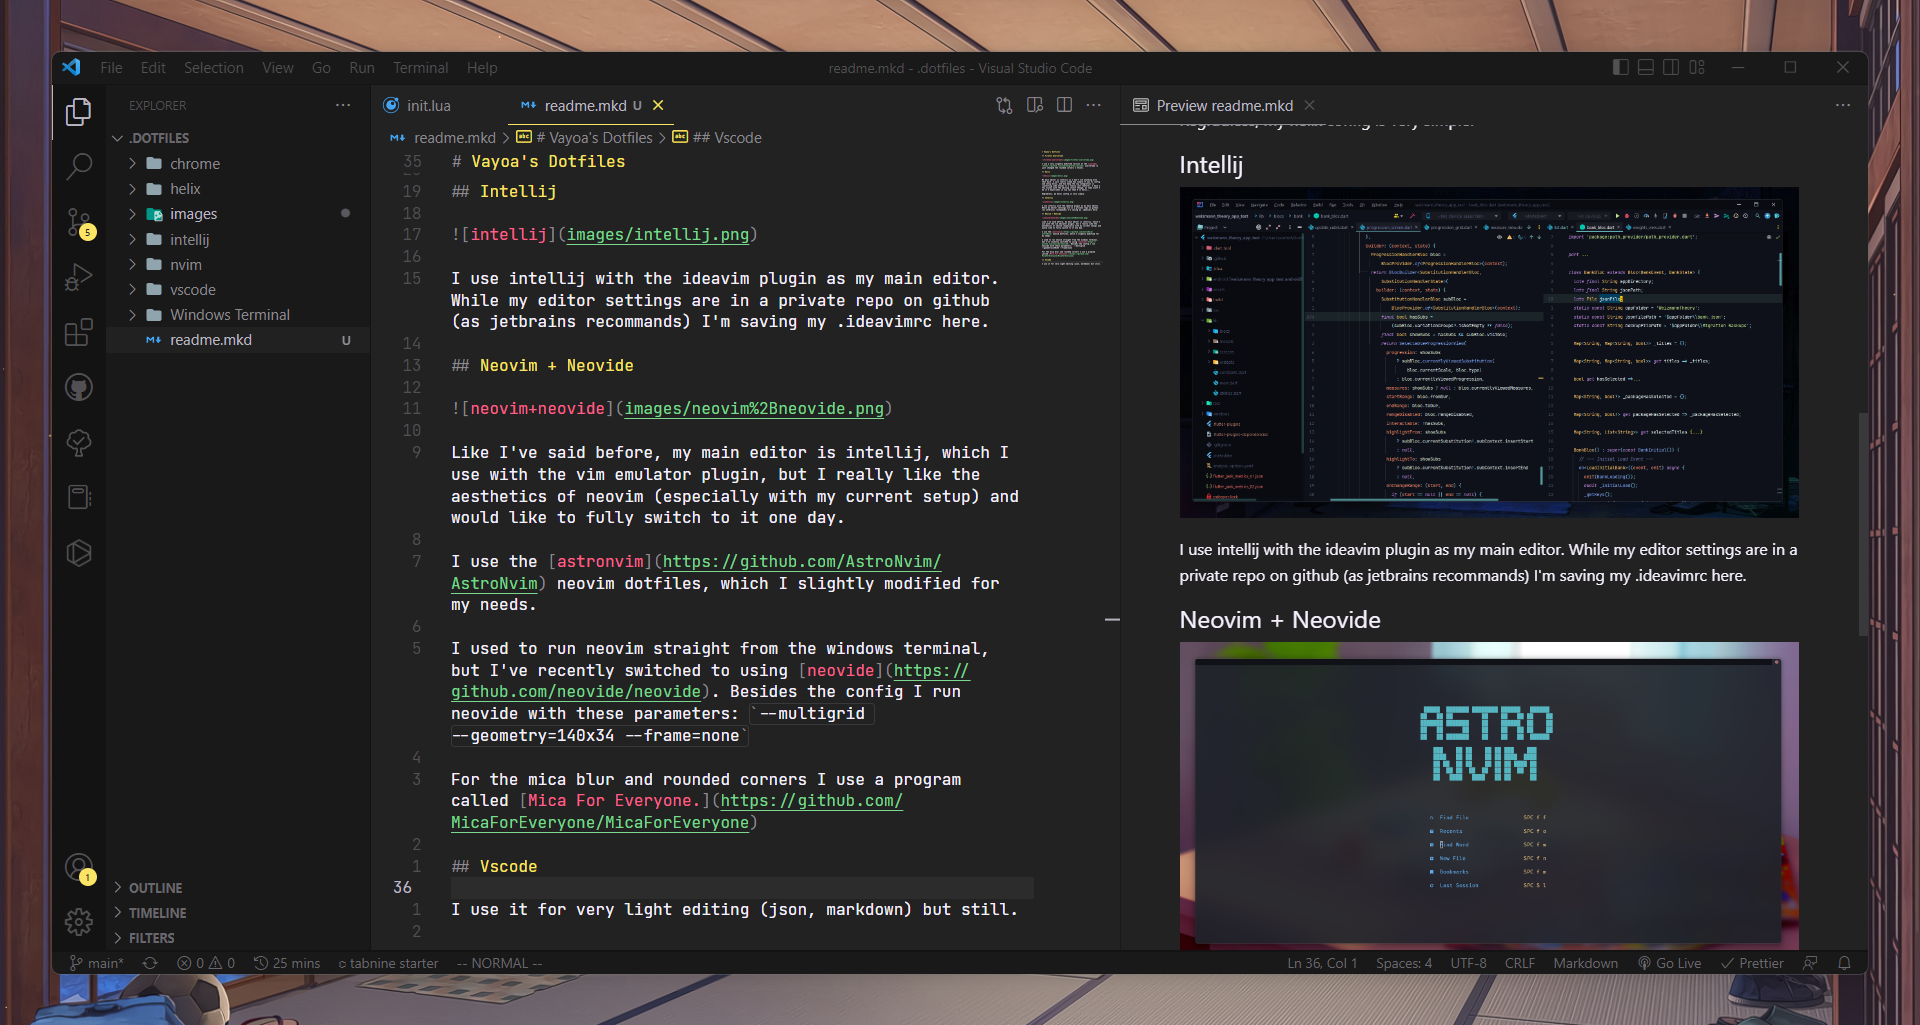This screenshot has width=1920, height=1025.
Task: Open Source Control view with 5 changes
Action: 78,222
